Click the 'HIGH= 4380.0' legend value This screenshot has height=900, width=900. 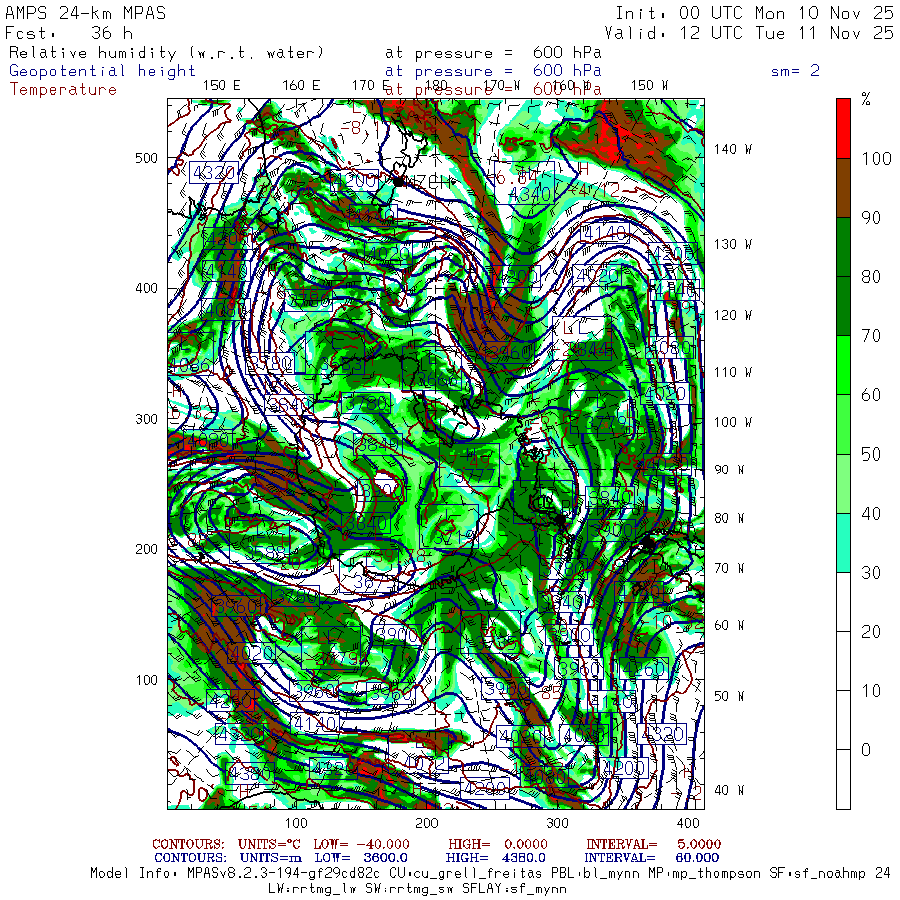click(495, 858)
